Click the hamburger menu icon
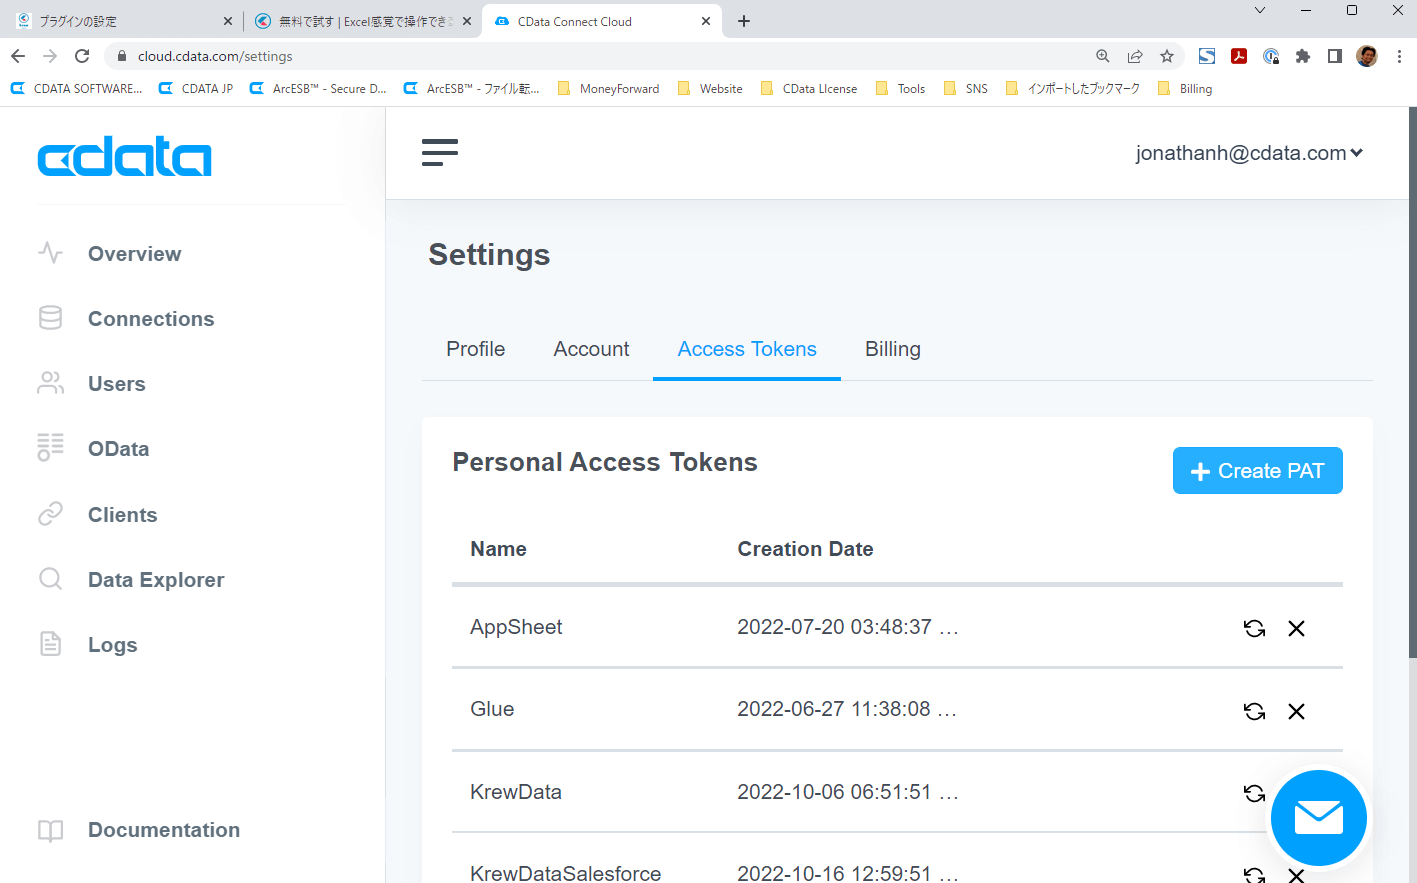This screenshot has height=883, width=1417. pyautogui.click(x=440, y=153)
